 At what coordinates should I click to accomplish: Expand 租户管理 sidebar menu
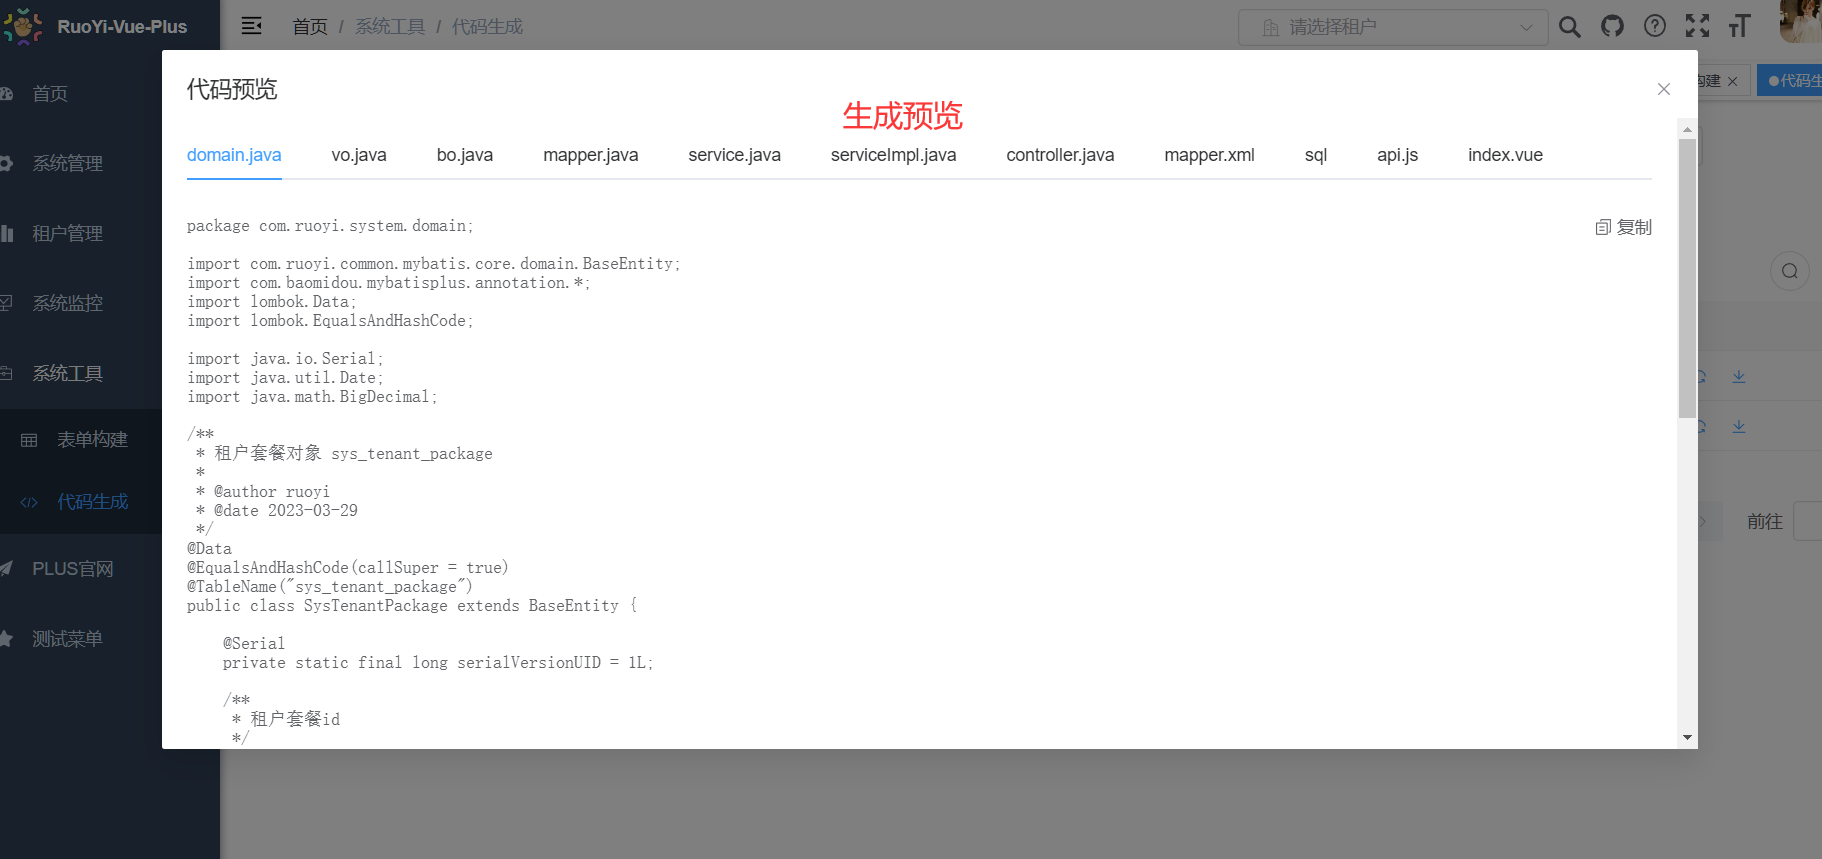(x=67, y=234)
